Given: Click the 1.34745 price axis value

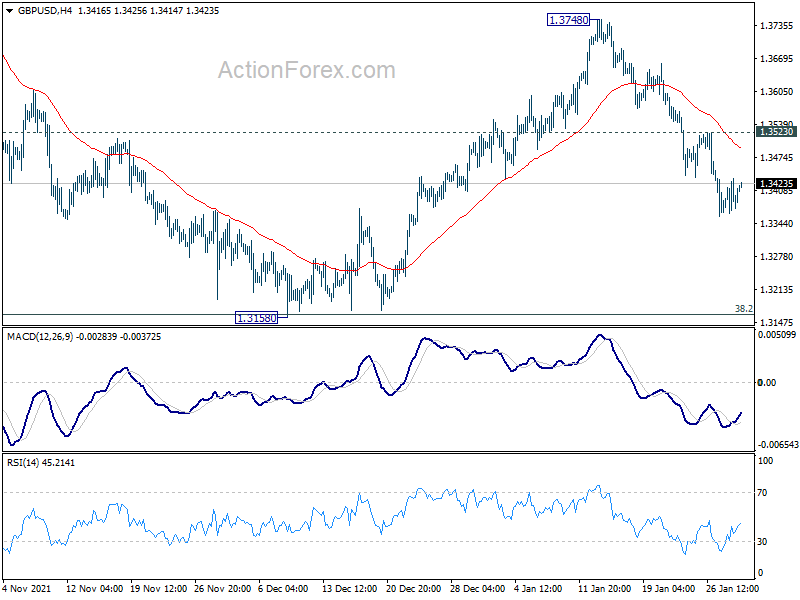Looking at the screenshot, I should tap(777, 158).
